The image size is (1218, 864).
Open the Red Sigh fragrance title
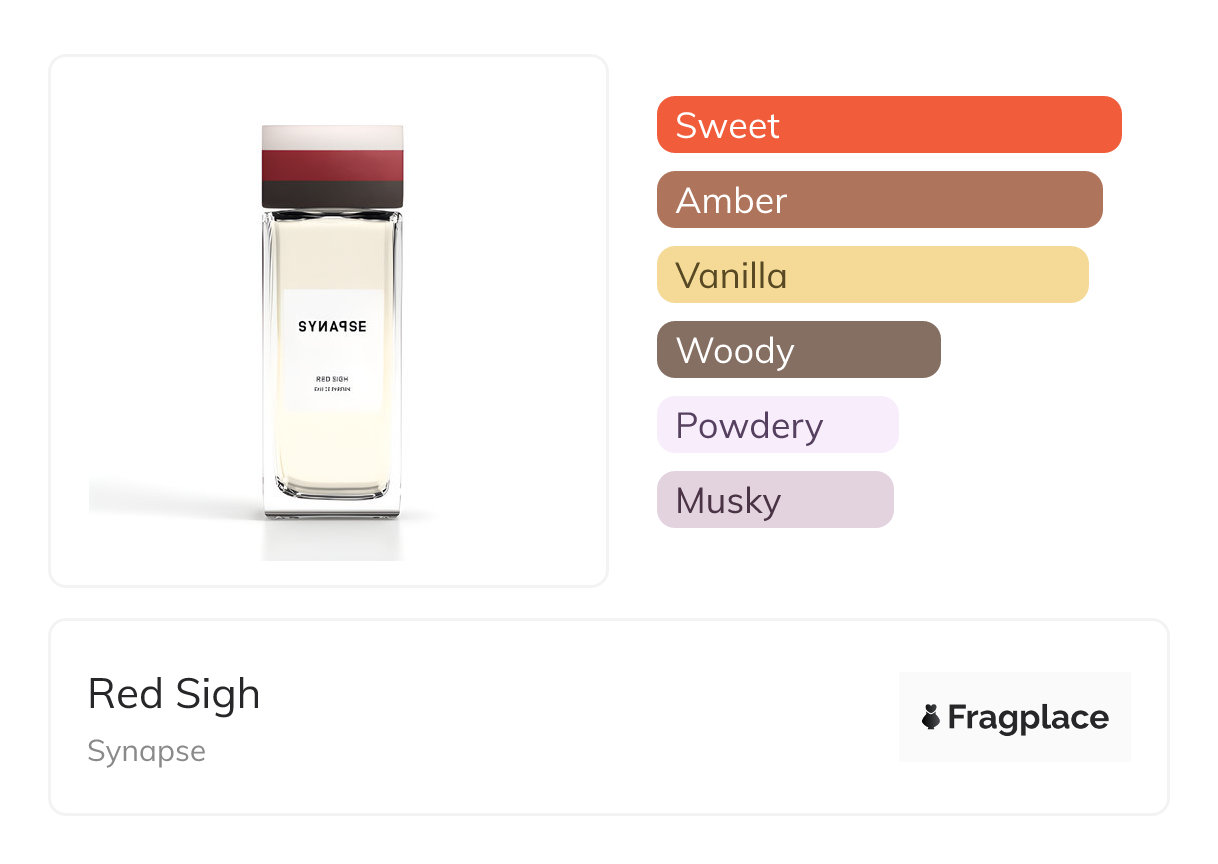point(174,694)
